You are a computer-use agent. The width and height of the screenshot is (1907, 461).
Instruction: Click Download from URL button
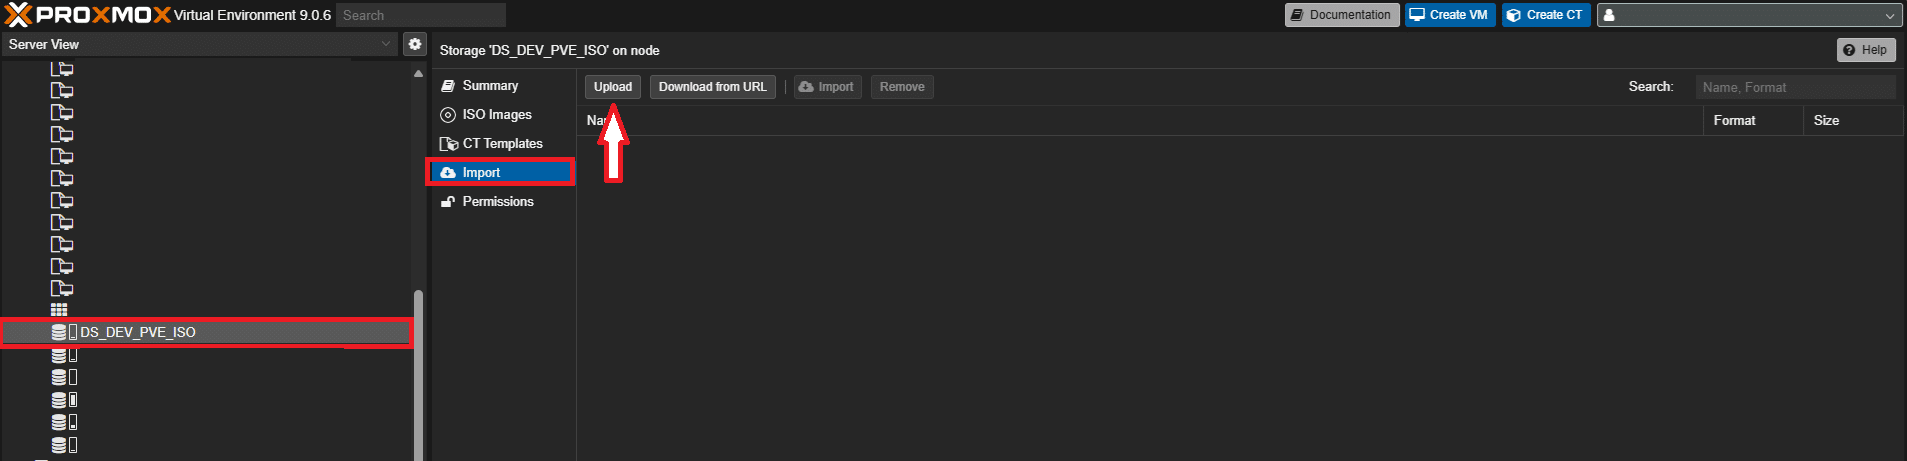click(x=712, y=87)
